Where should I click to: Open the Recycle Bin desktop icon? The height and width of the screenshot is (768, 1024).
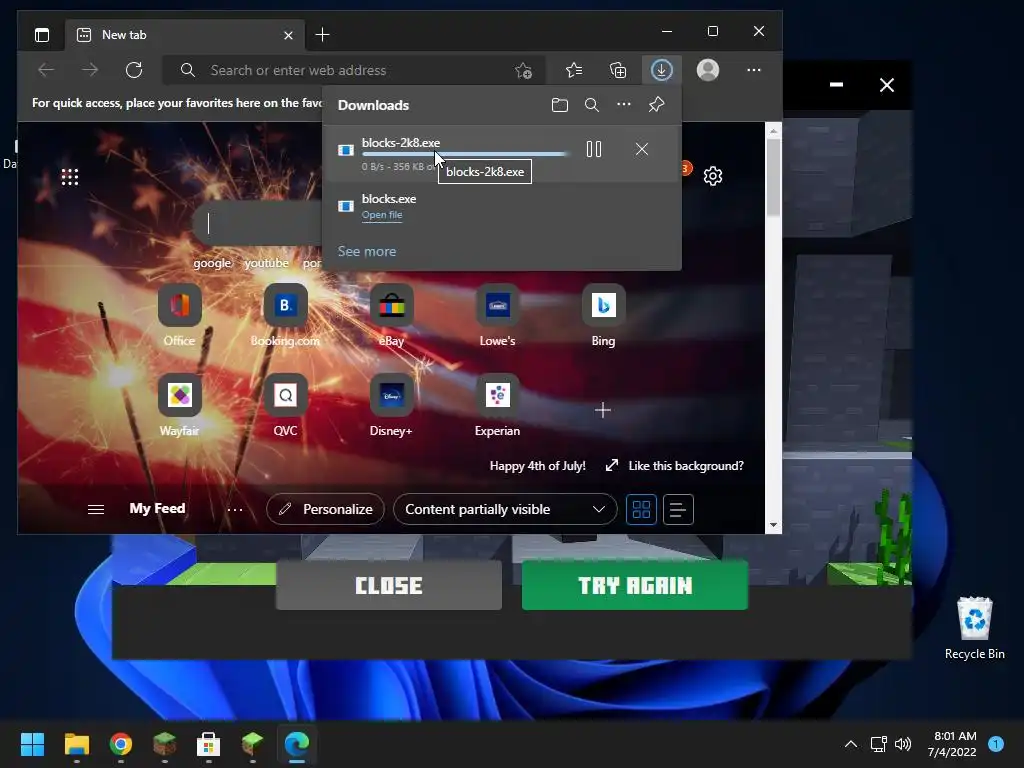click(x=974, y=628)
